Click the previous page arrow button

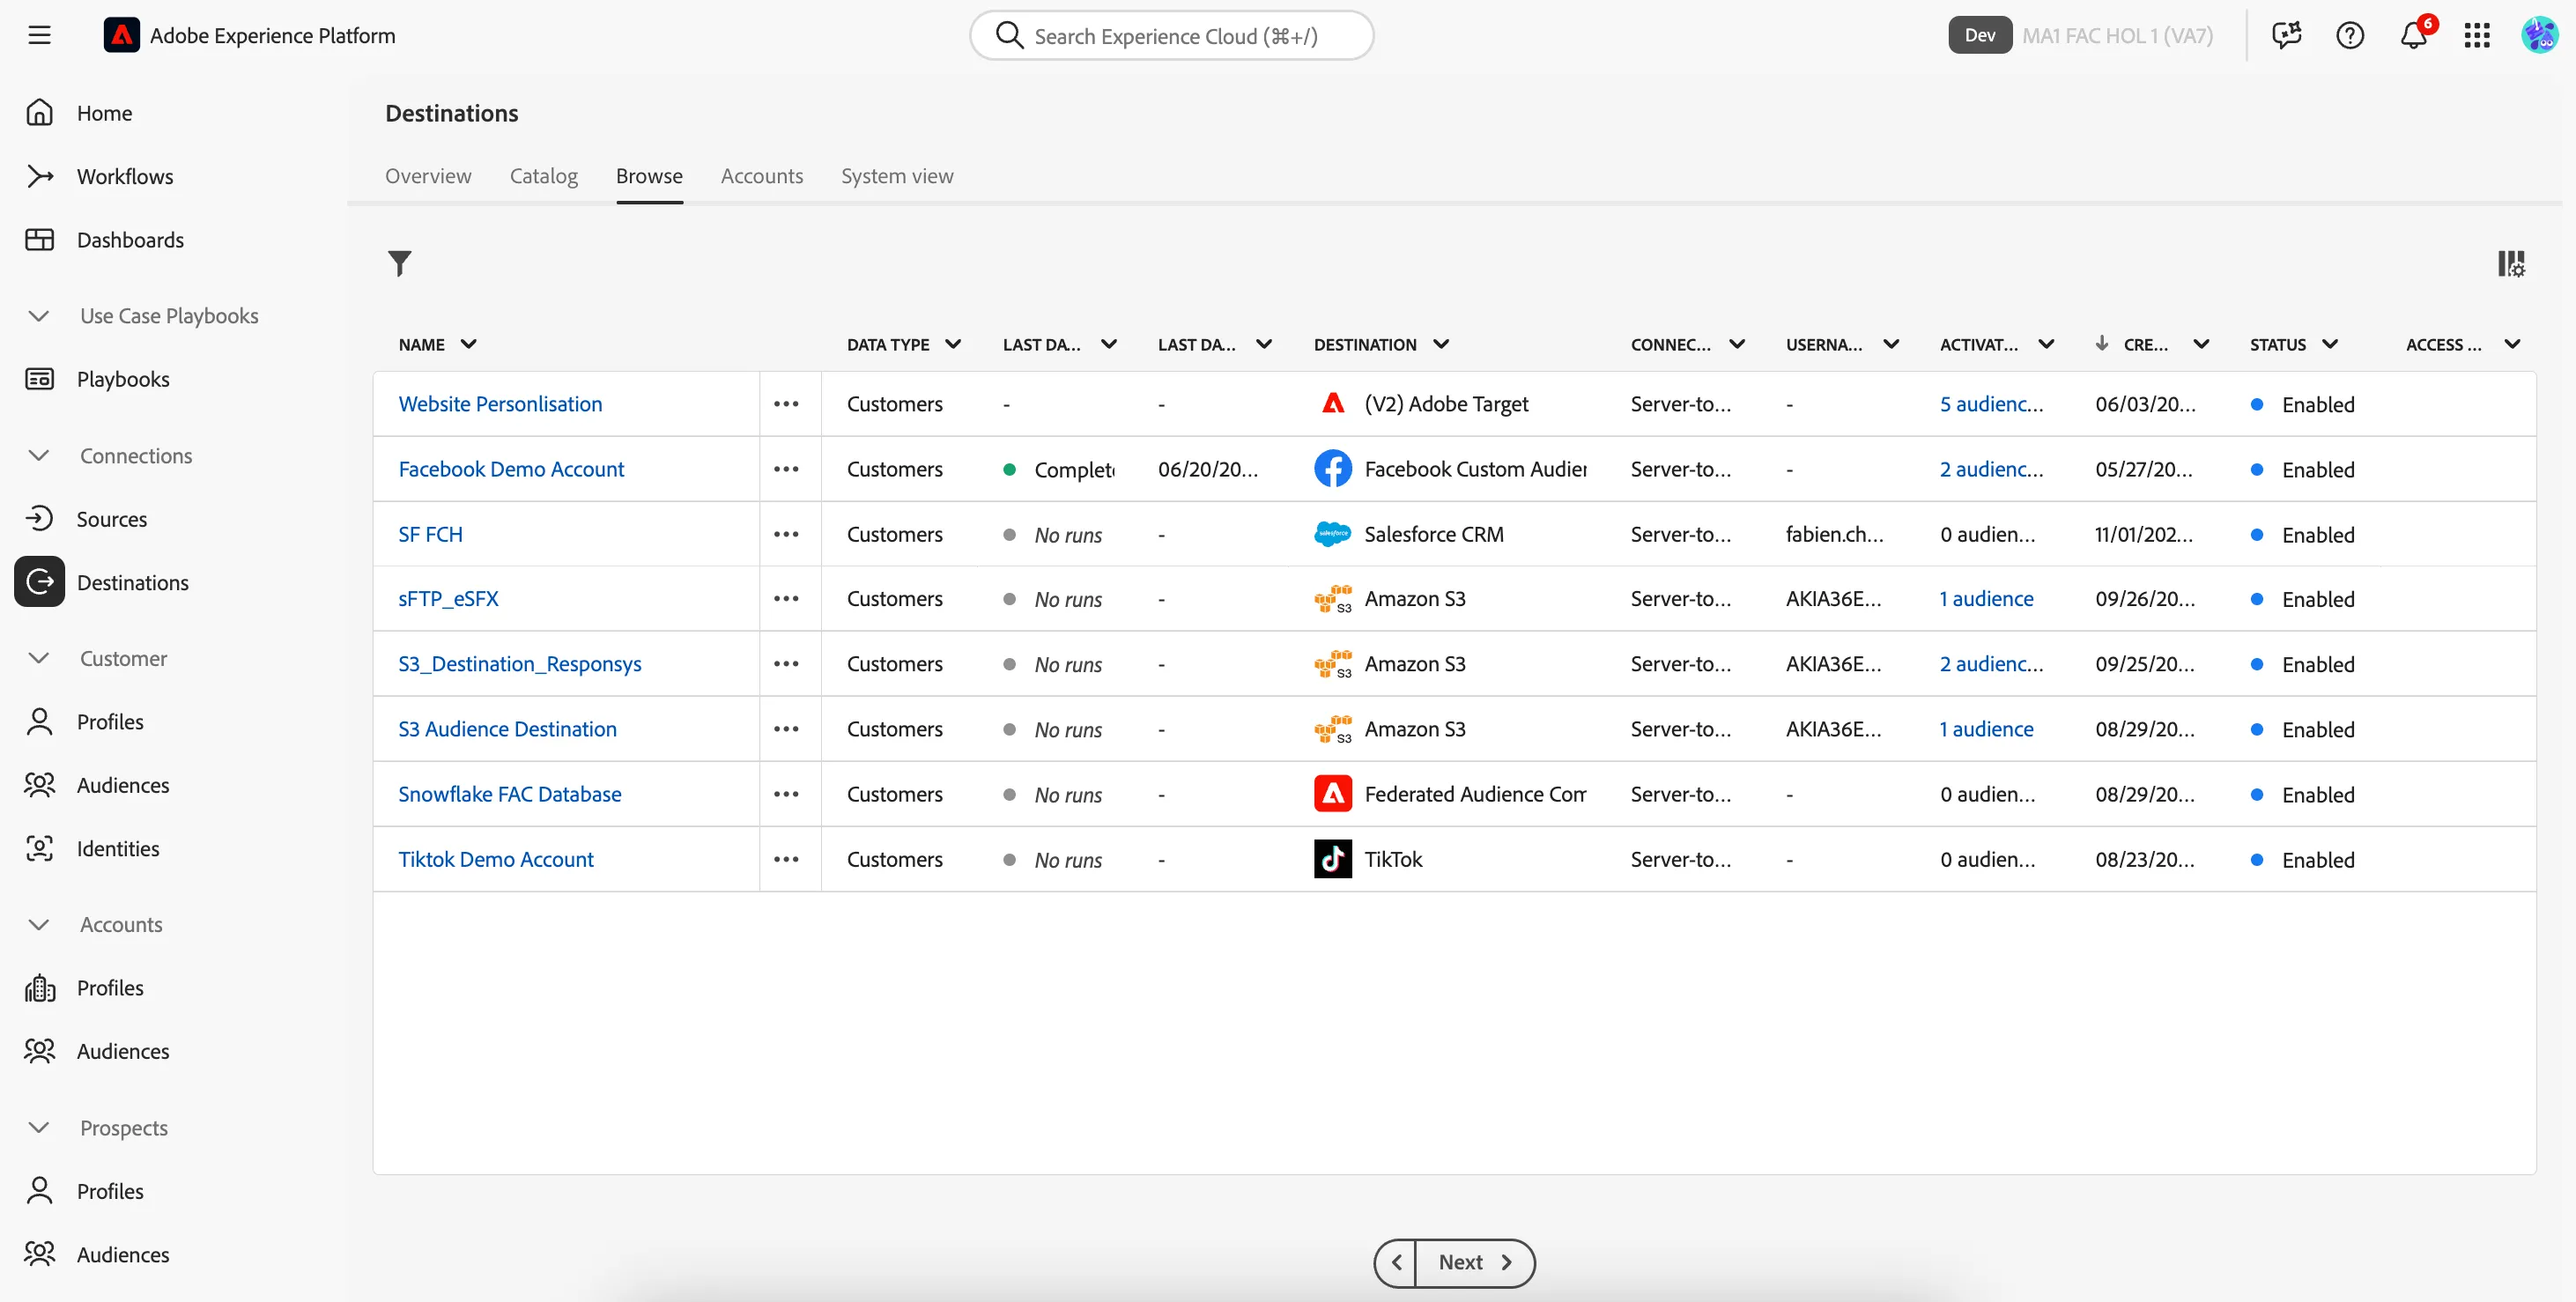[1396, 1262]
